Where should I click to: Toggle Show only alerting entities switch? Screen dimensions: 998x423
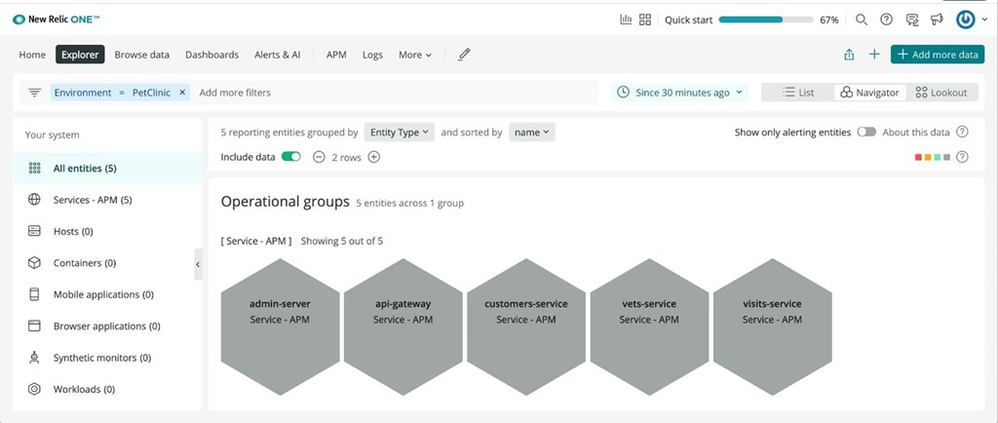[x=865, y=132]
